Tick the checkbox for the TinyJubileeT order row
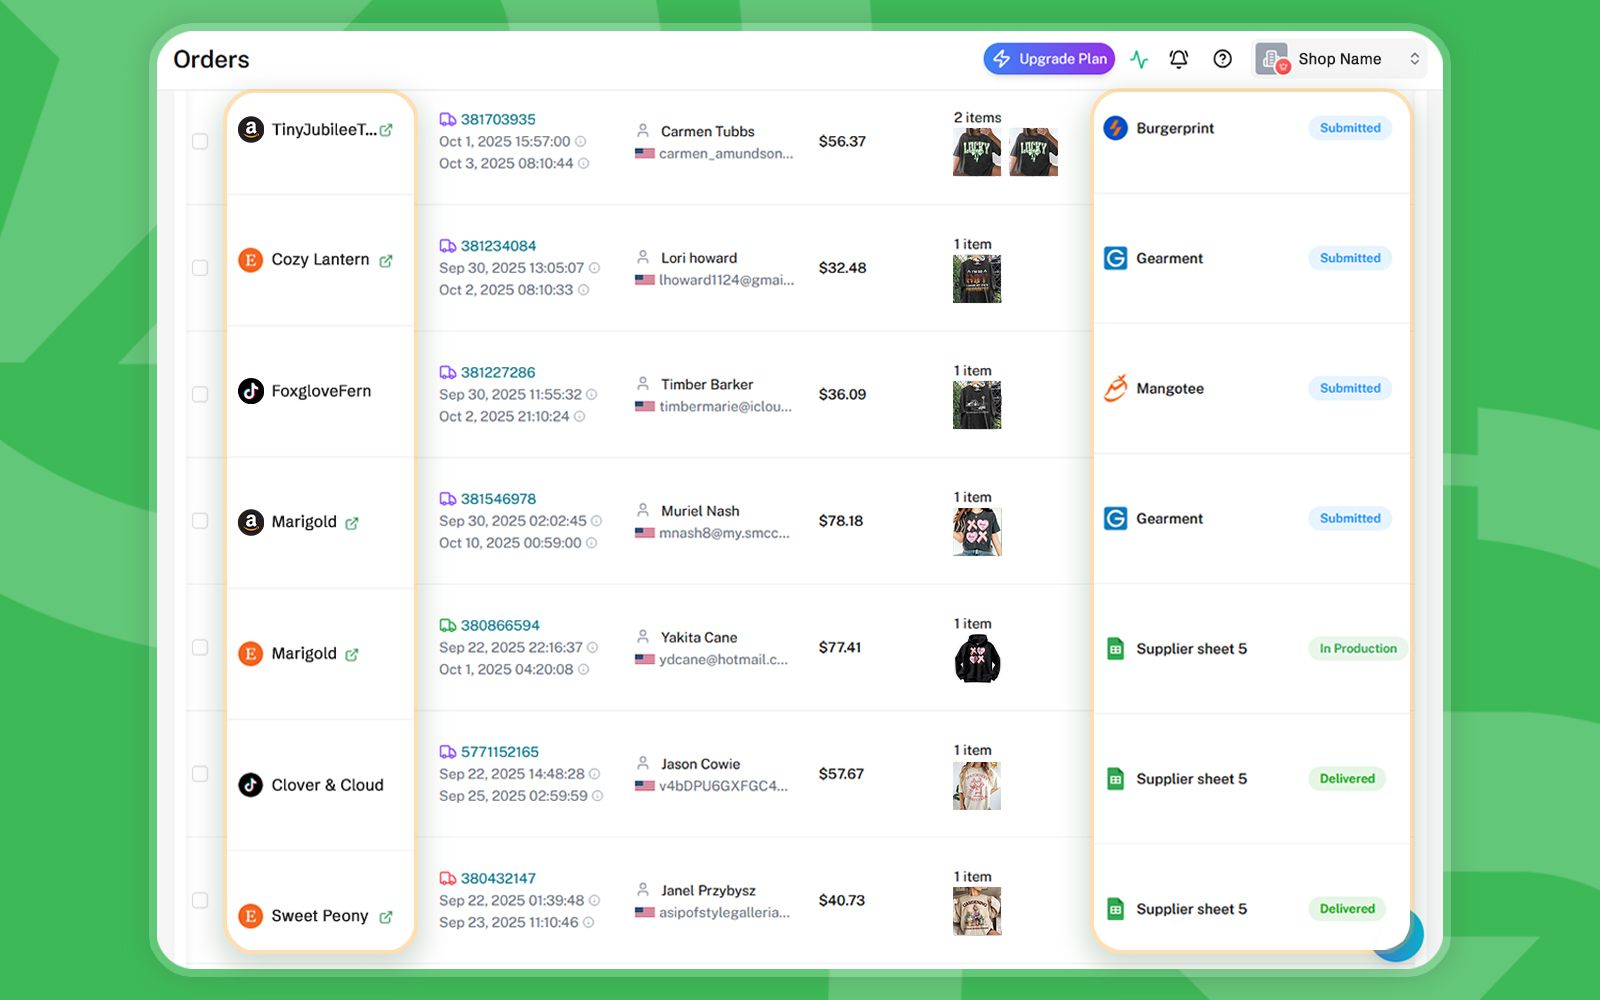1600x1000 pixels. 200,141
